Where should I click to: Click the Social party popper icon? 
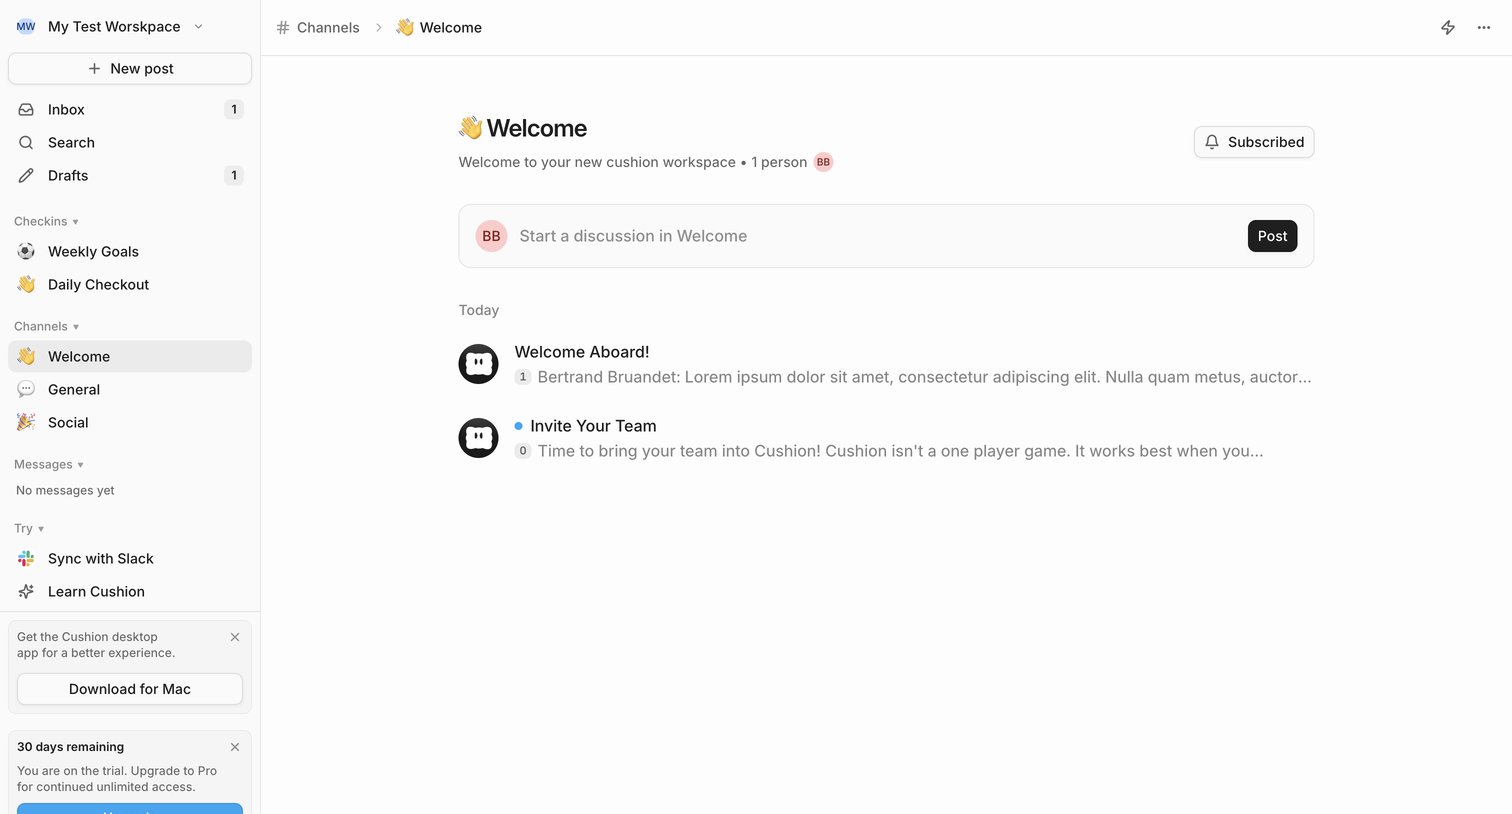(x=26, y=423)
